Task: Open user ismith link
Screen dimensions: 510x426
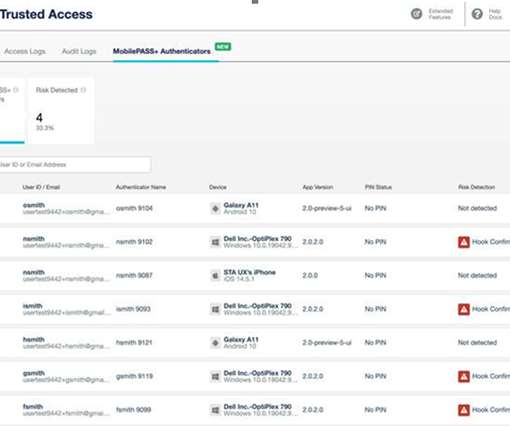Action: (32, 306)
